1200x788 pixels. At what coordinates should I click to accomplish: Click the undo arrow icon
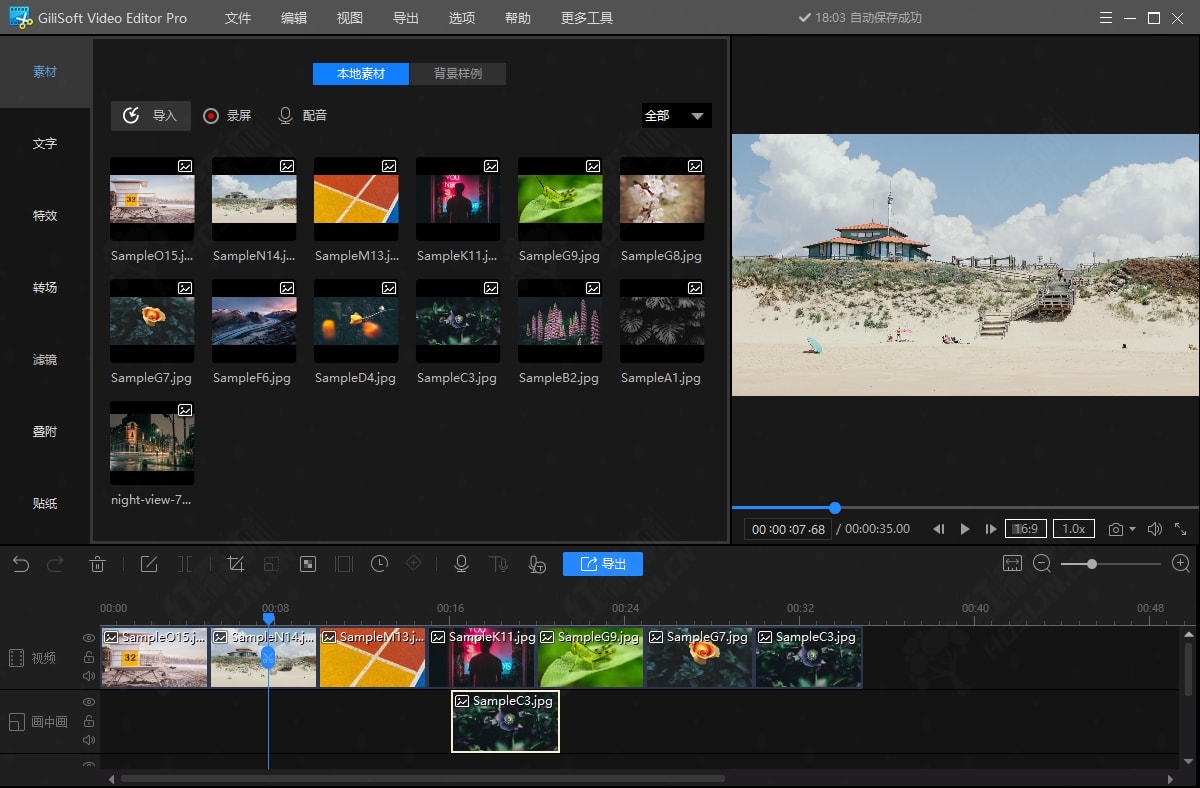click(21, 565)
